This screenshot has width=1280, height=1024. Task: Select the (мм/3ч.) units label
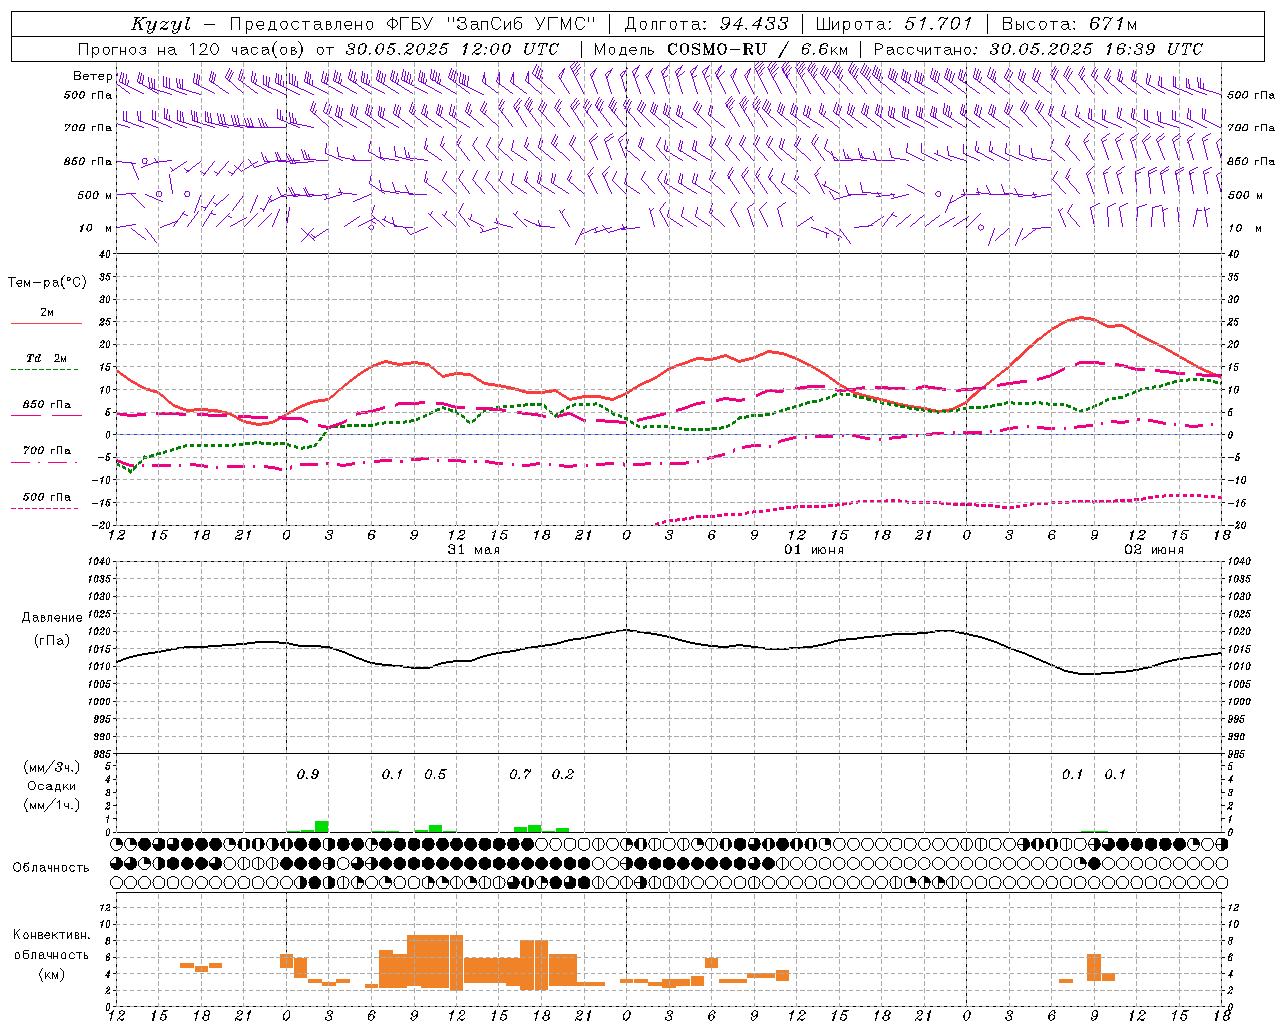click(x=52, y=767)
